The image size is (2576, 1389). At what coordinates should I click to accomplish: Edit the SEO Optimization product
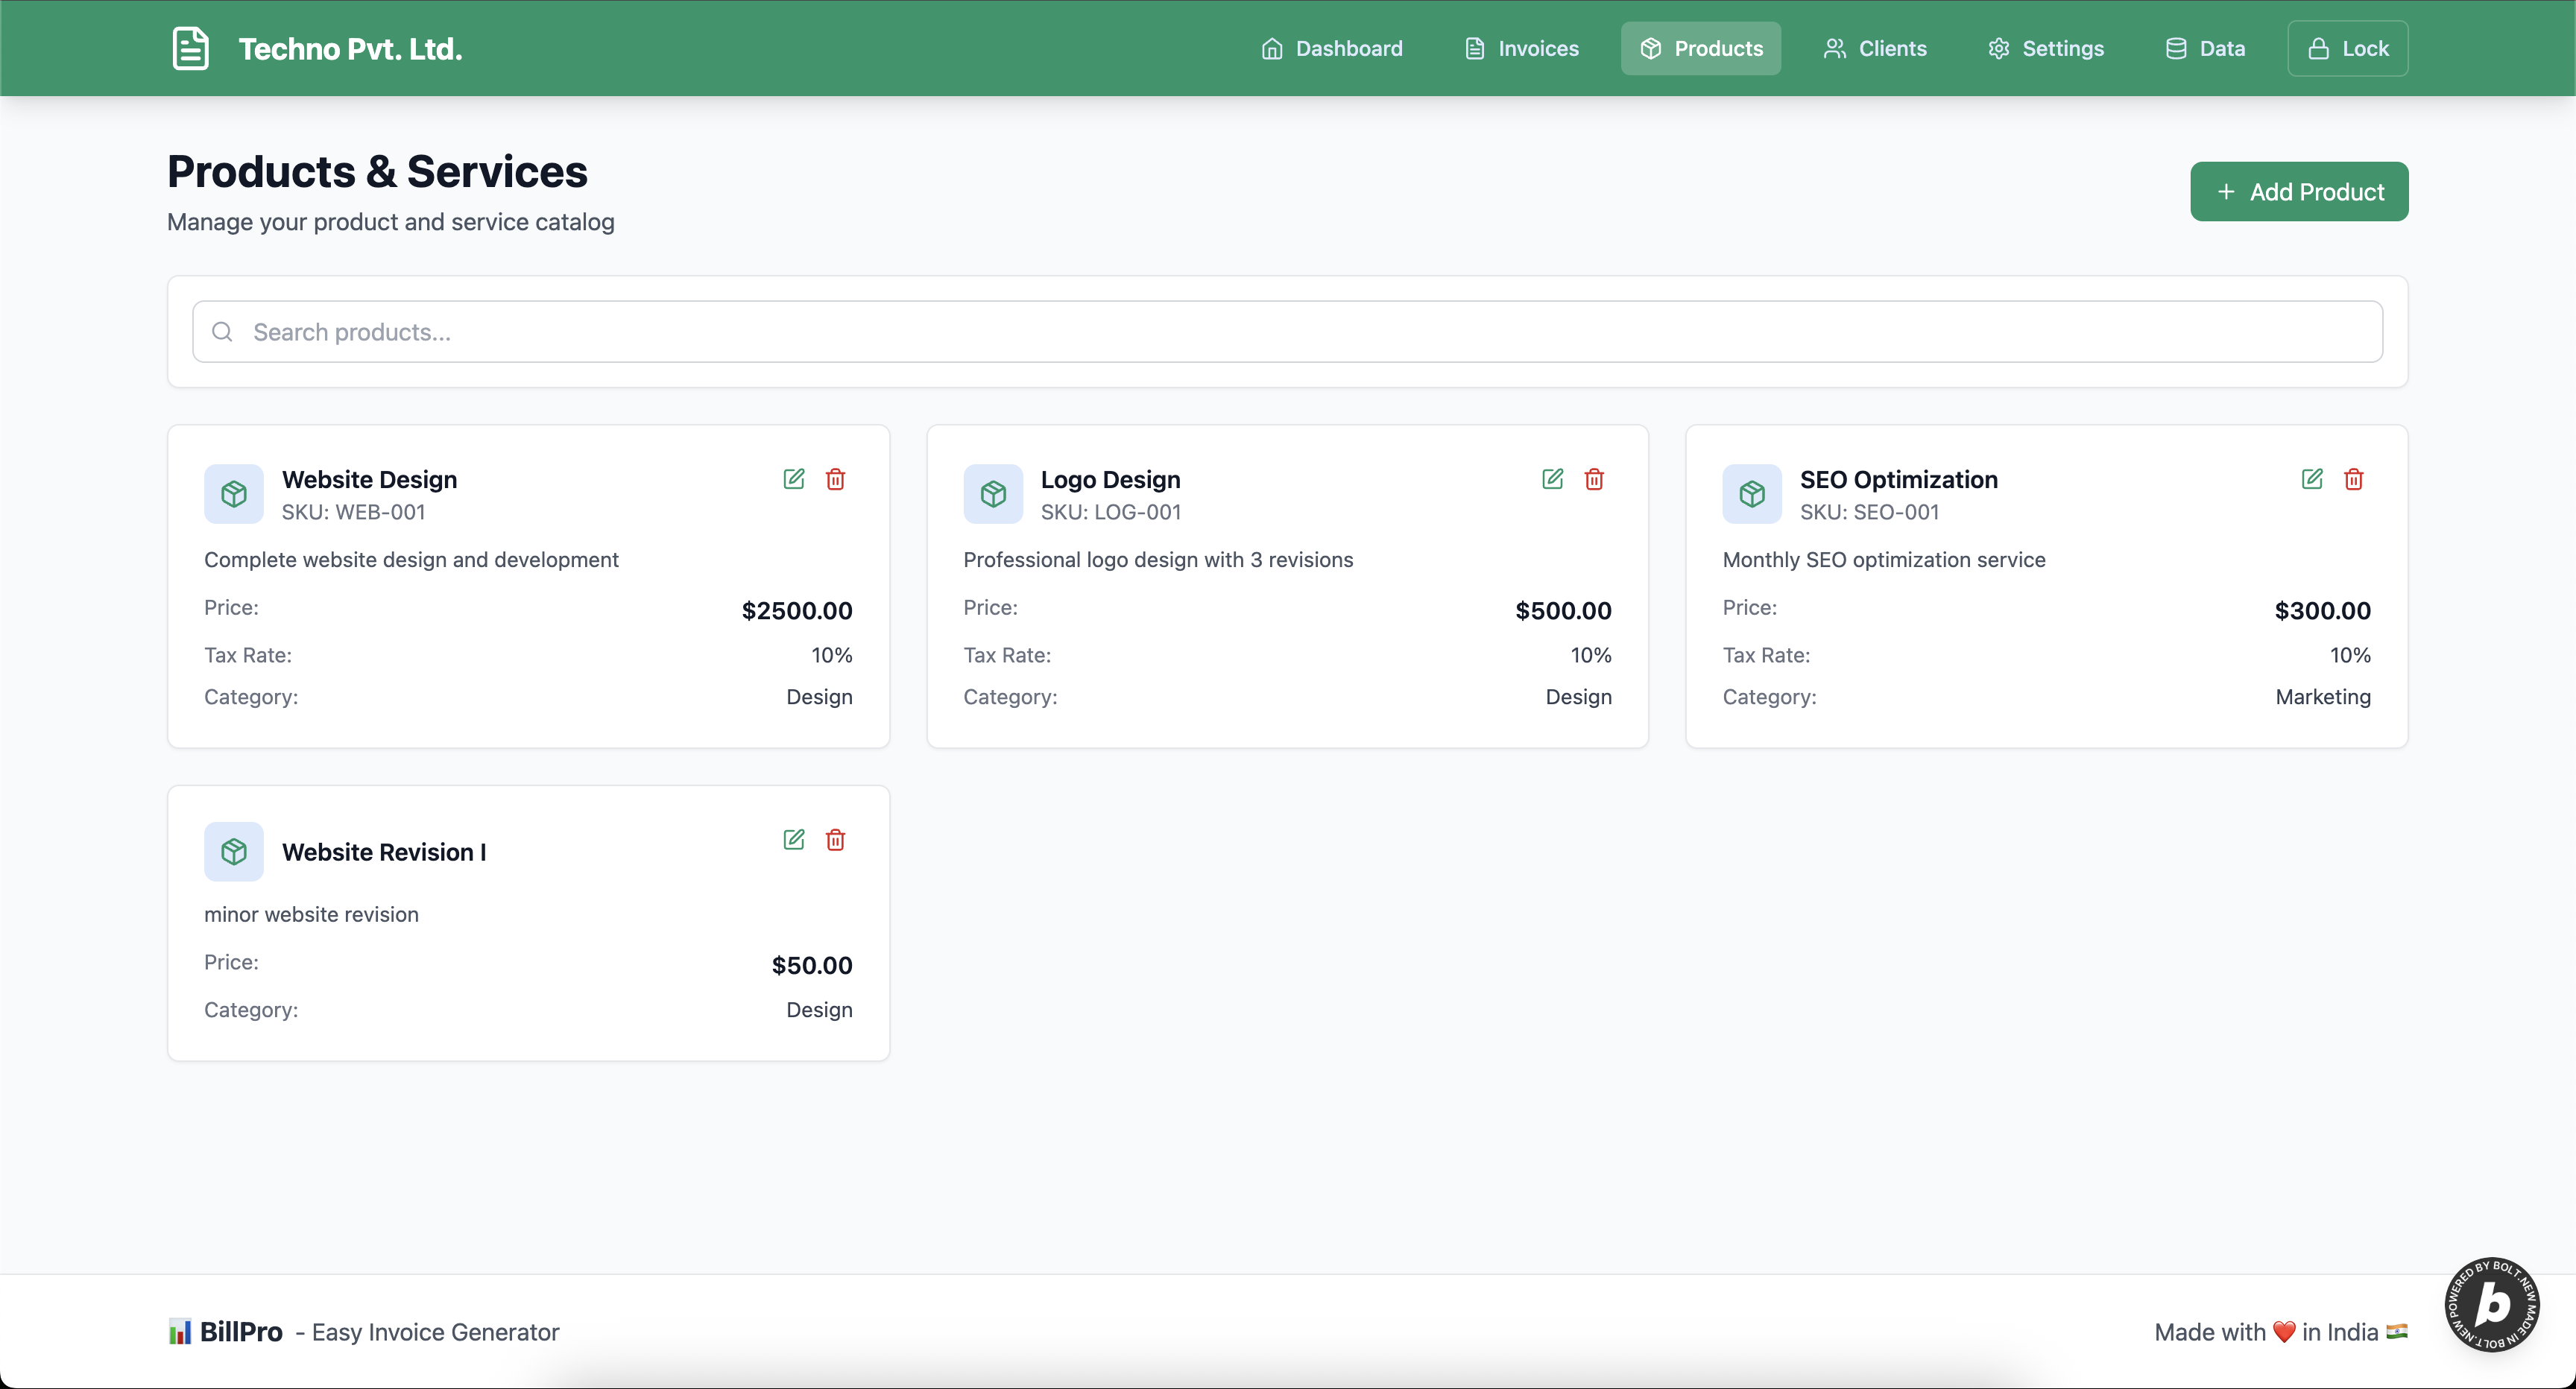coord(2311,479)
